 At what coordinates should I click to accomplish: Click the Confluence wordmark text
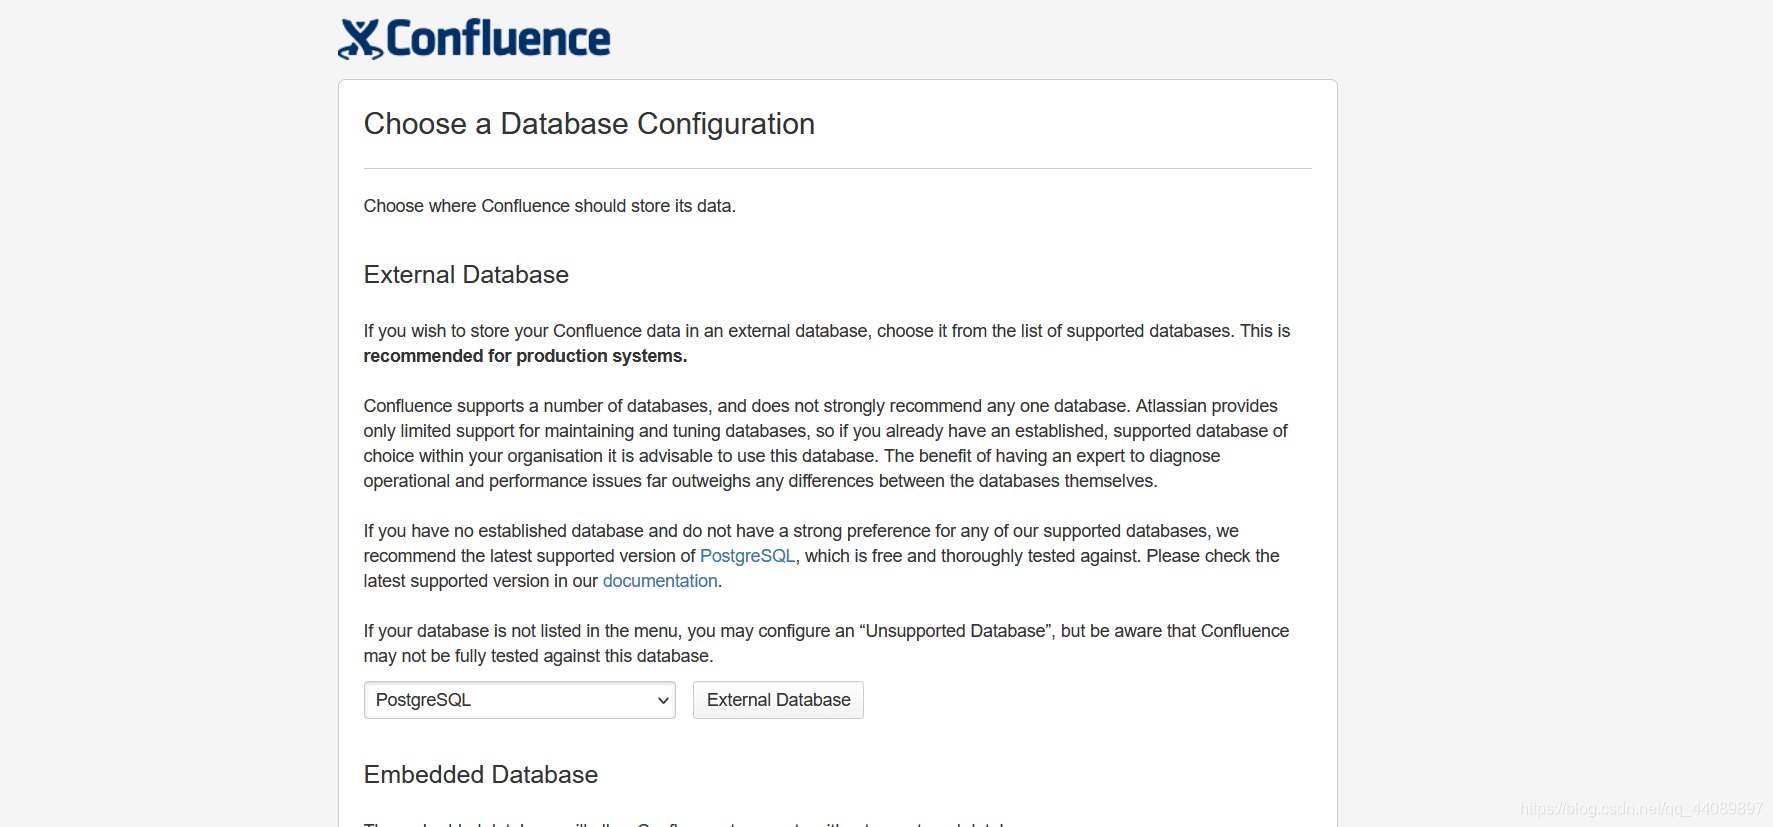tap(498, 39)
